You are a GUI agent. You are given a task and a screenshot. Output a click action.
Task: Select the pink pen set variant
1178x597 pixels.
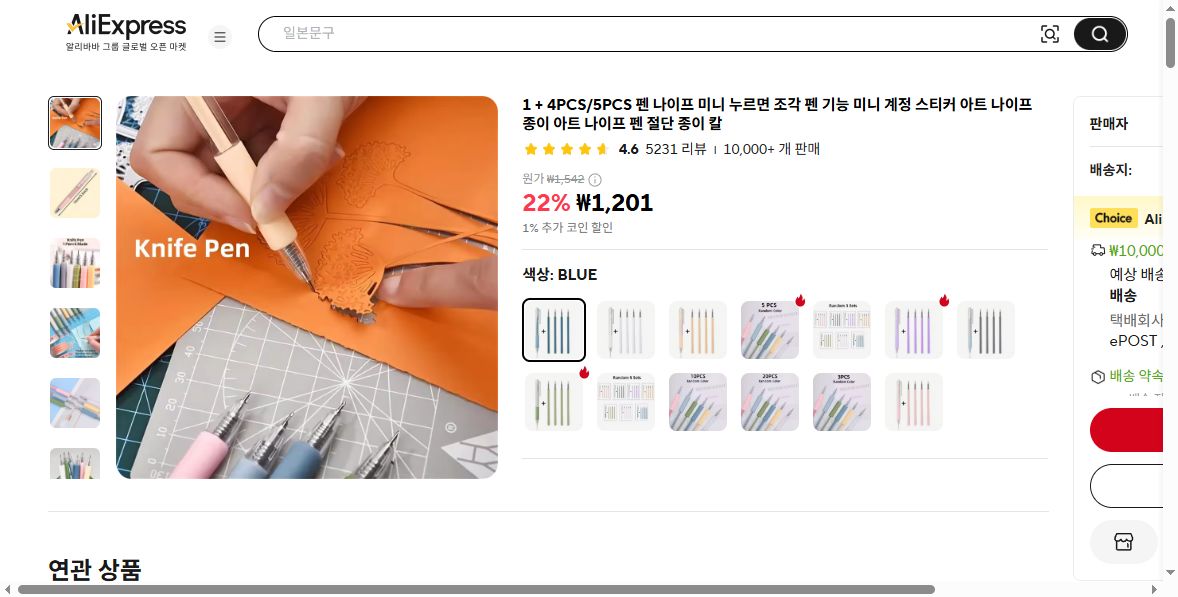pyautogui.click(x=914, y=402)
